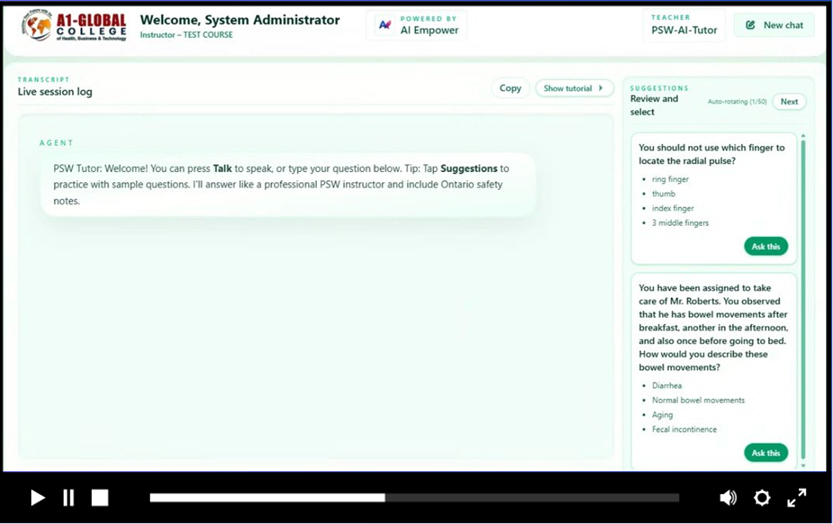Select the 'Fecal incontinence' option
This screenshot has height=524, width=833.
[684, 429]
